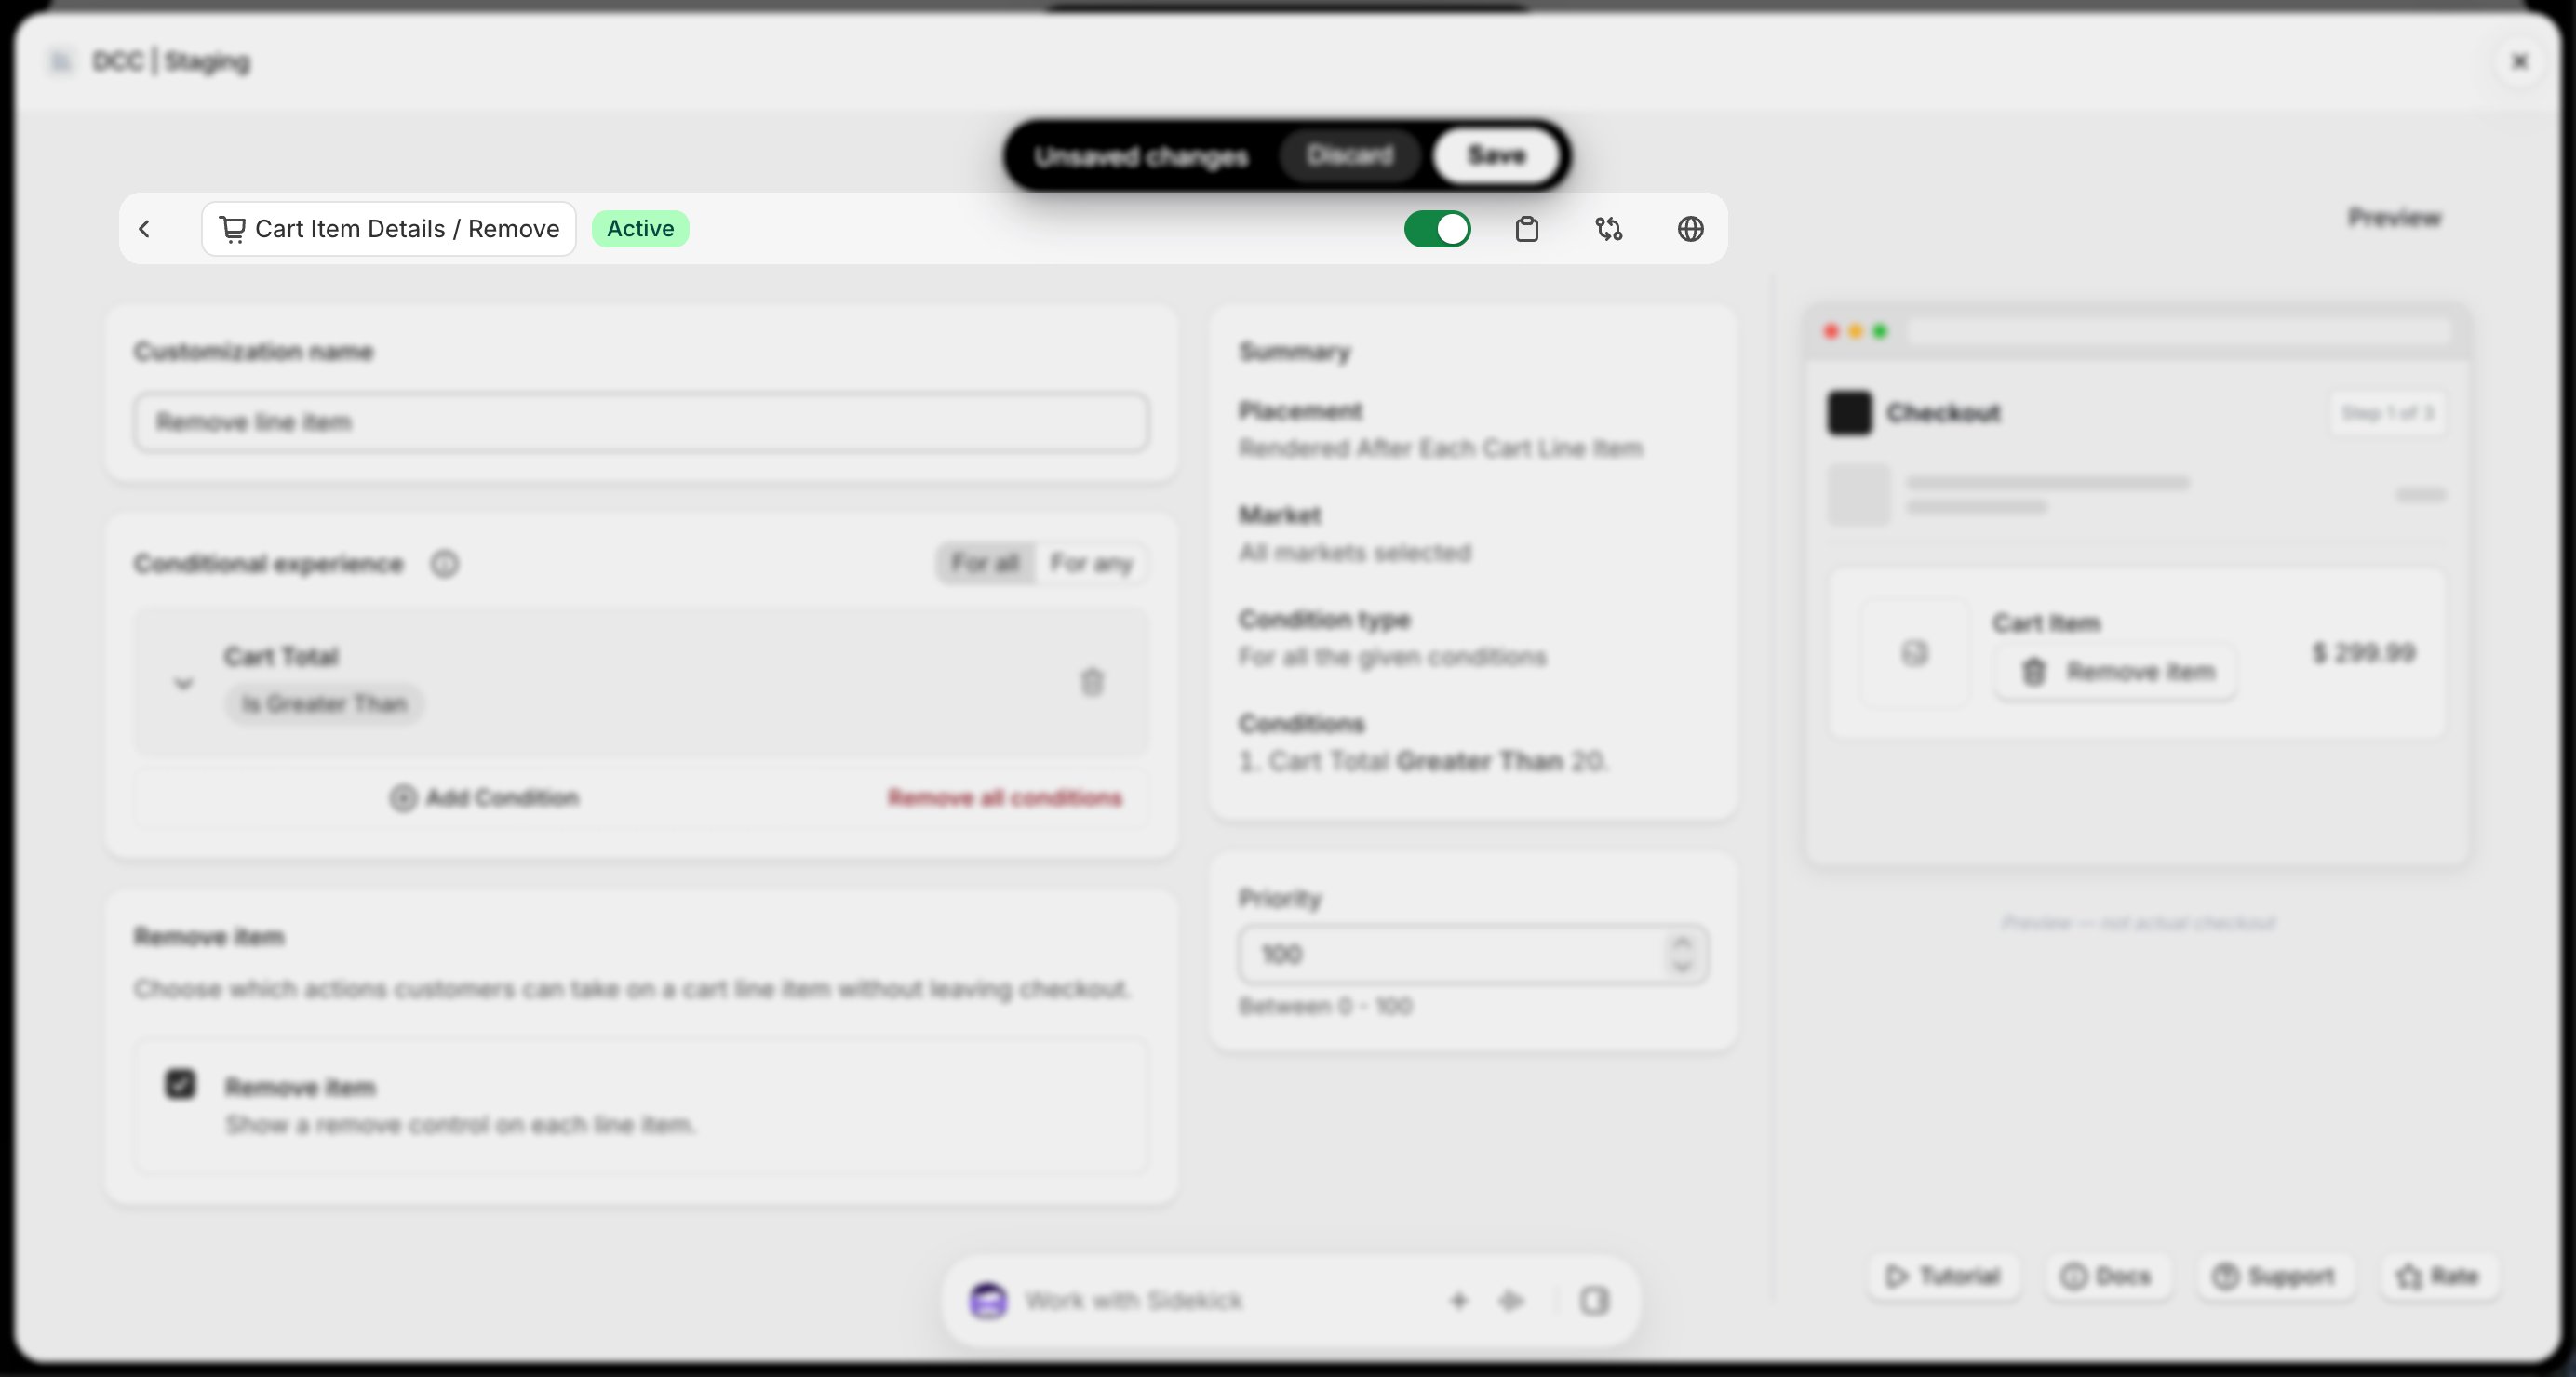Open the Tutorial button
The image size is (2576, 1377).
point(1943,1276)
